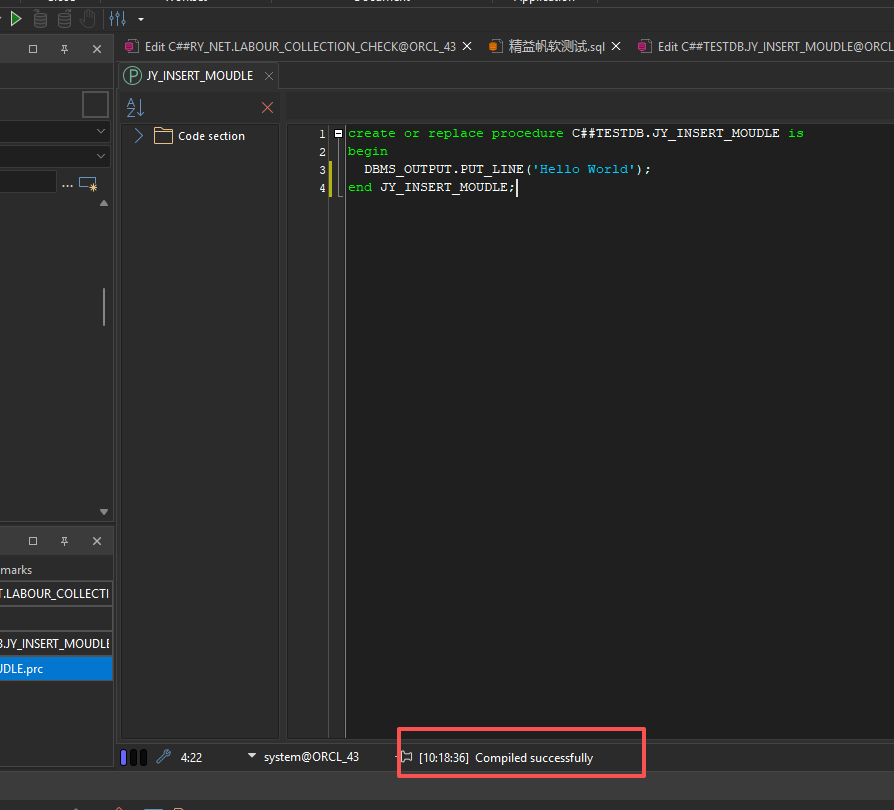
Task: Close the LABOUR_COLLECTION_CHECK tab
Action: [467, 46]
